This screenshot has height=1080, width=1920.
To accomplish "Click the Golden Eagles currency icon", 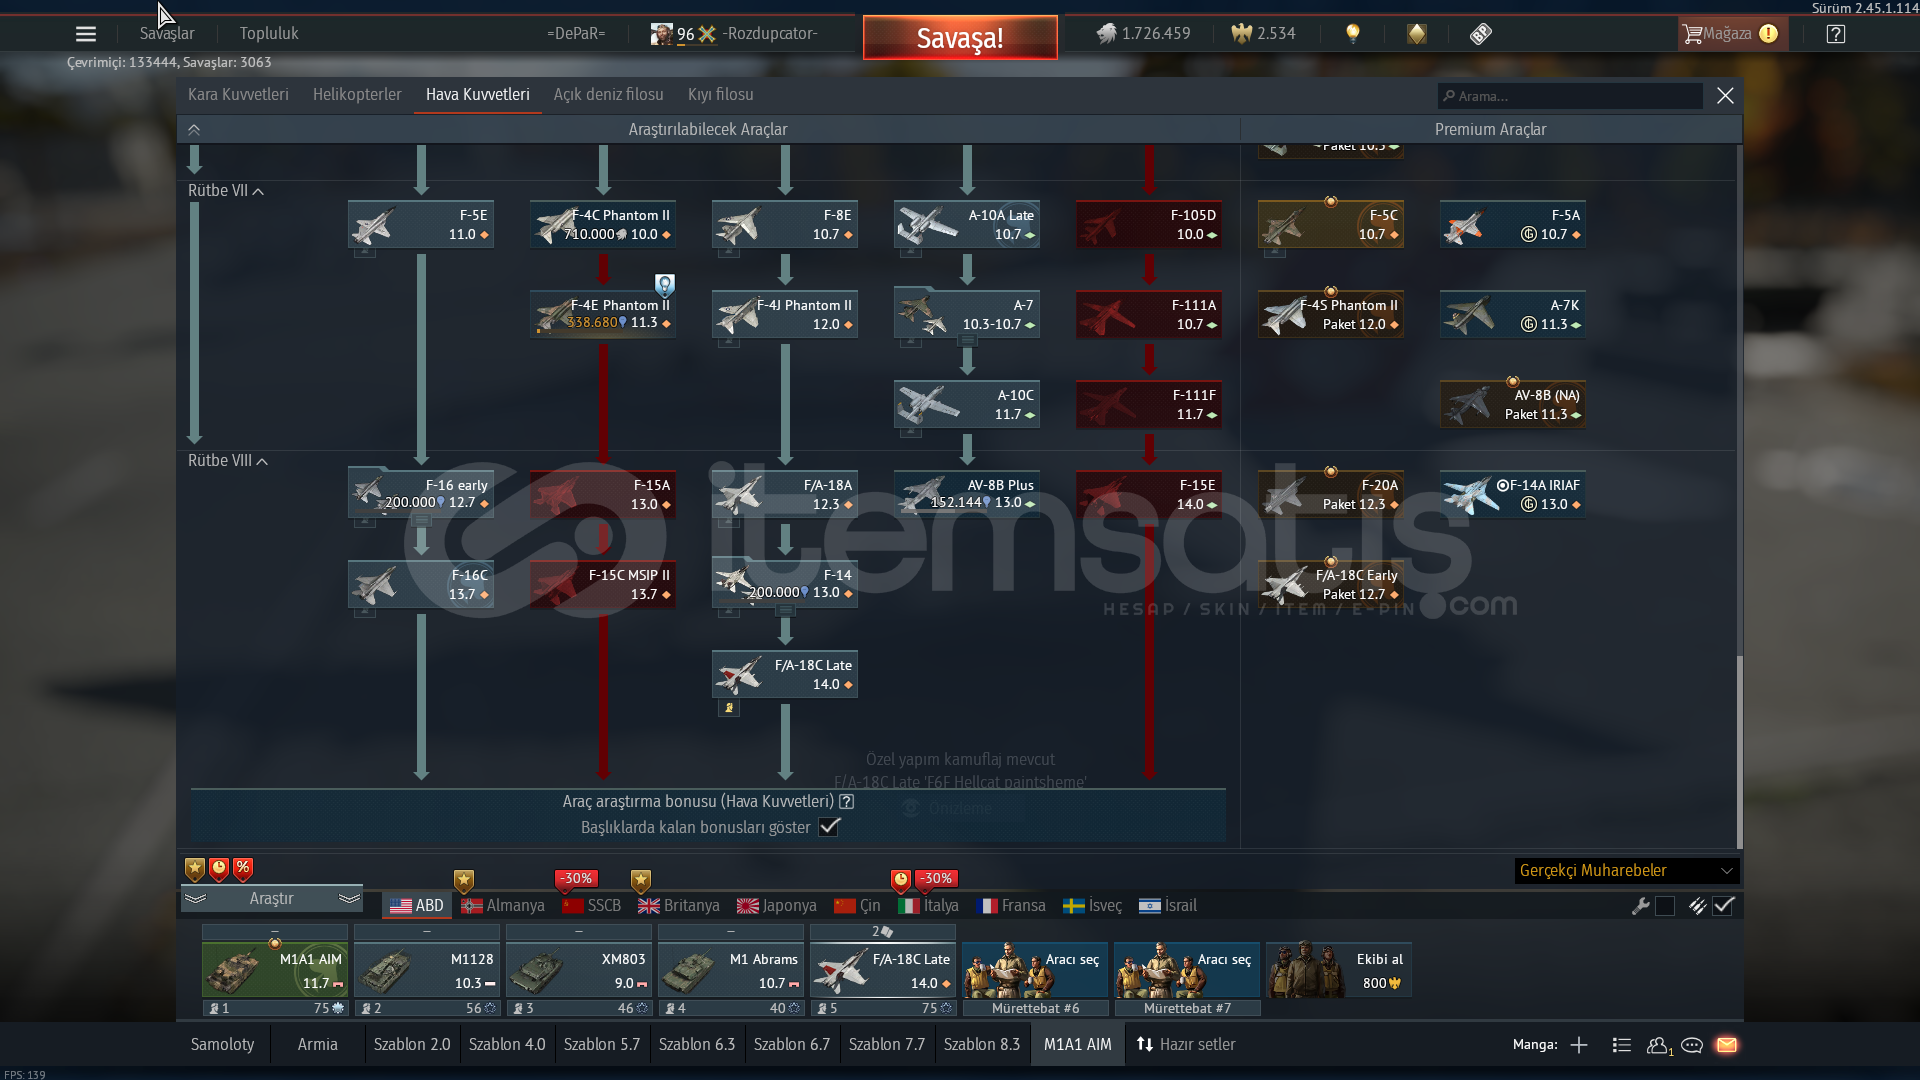I will [1241, 34].
